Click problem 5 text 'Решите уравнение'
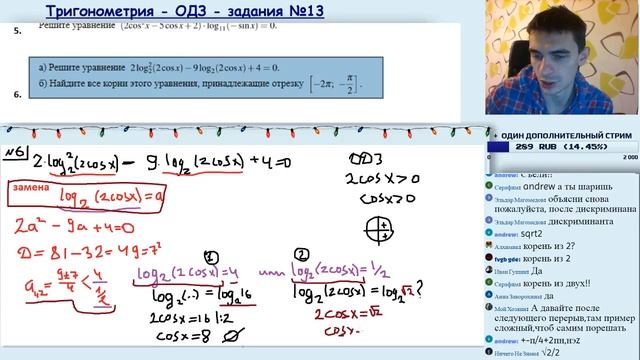The image size is (640, 360). (77, 26)
